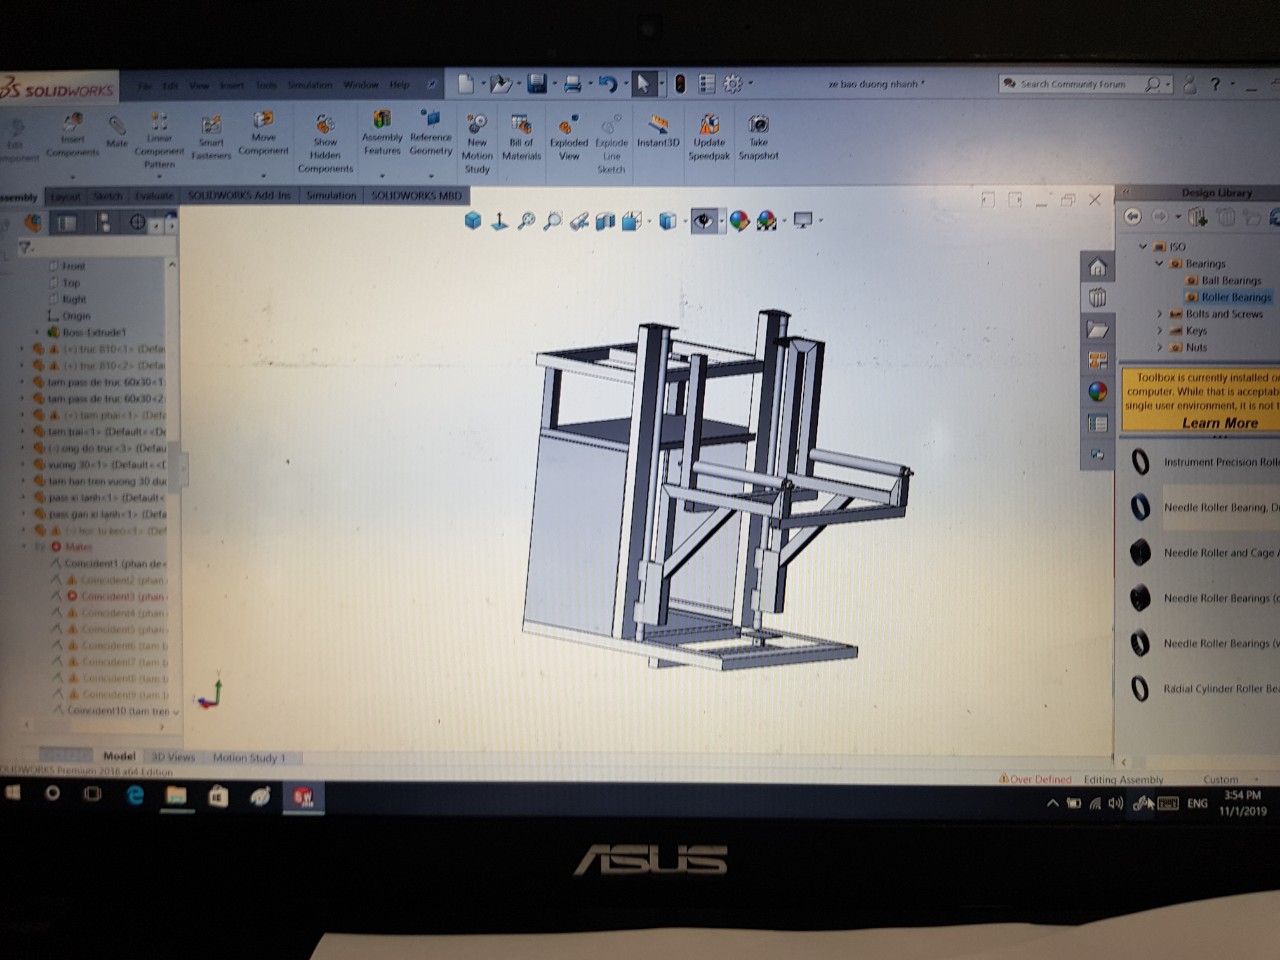Collapse the Bearings folder in Design Library

point(1159,264)
